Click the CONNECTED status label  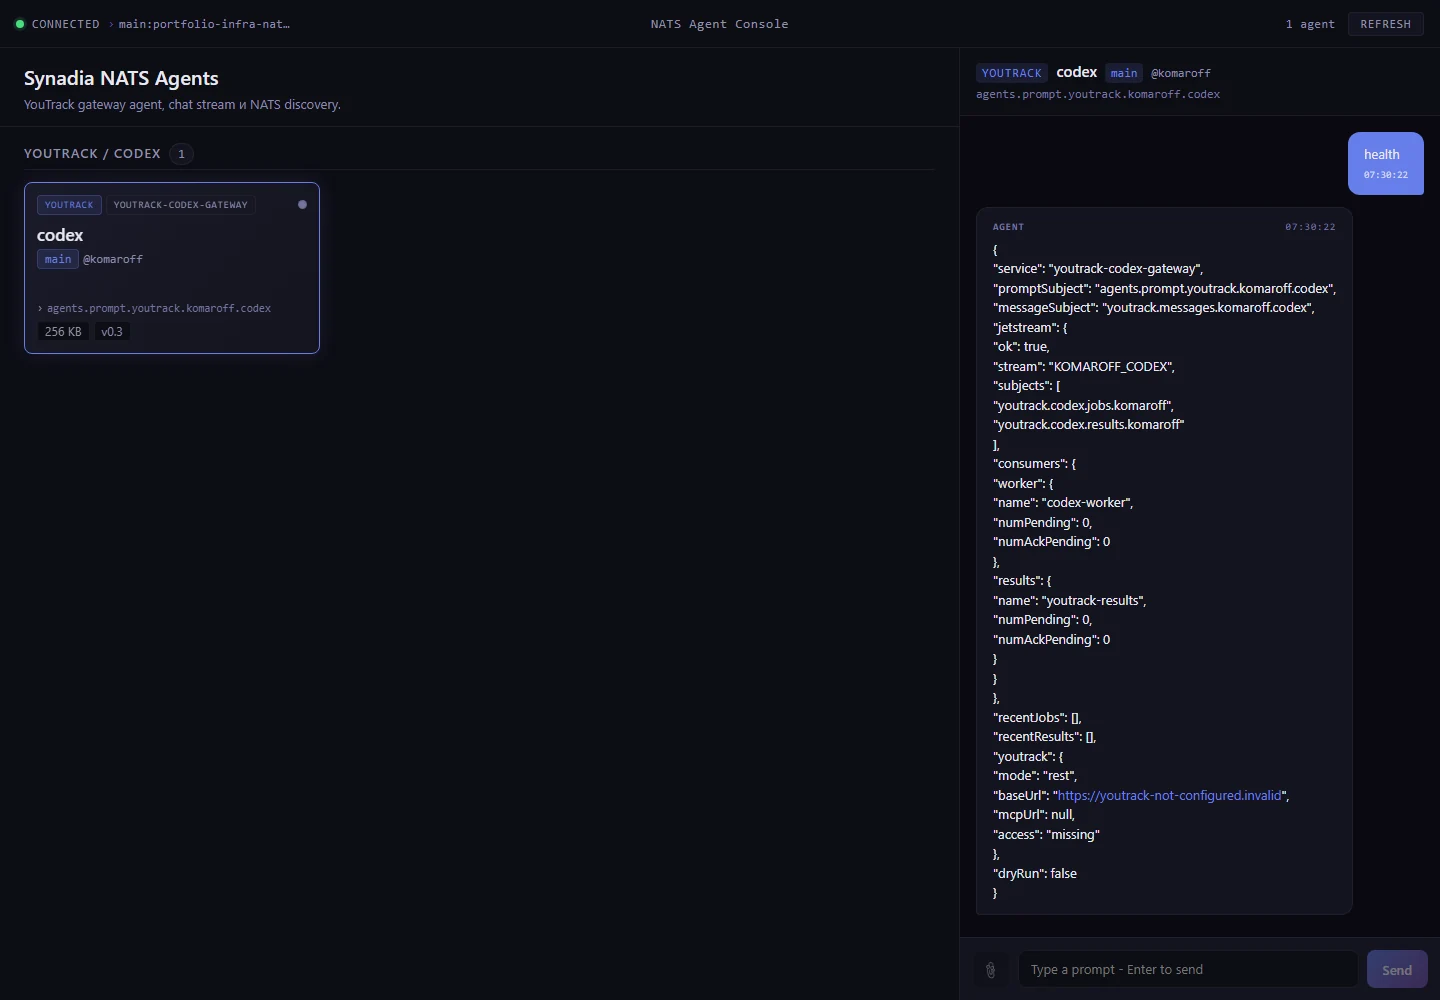click(66, 24)
